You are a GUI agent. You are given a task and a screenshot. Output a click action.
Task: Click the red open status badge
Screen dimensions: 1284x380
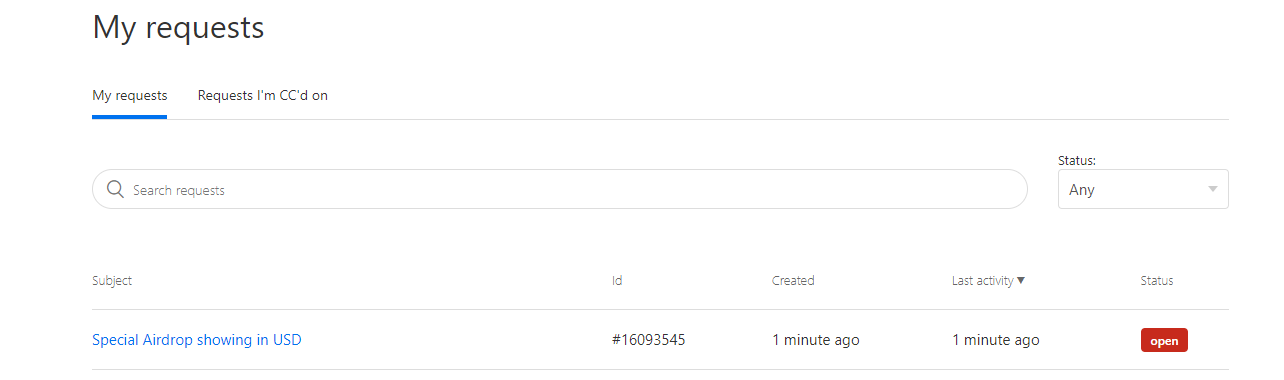coord(1164,340)
